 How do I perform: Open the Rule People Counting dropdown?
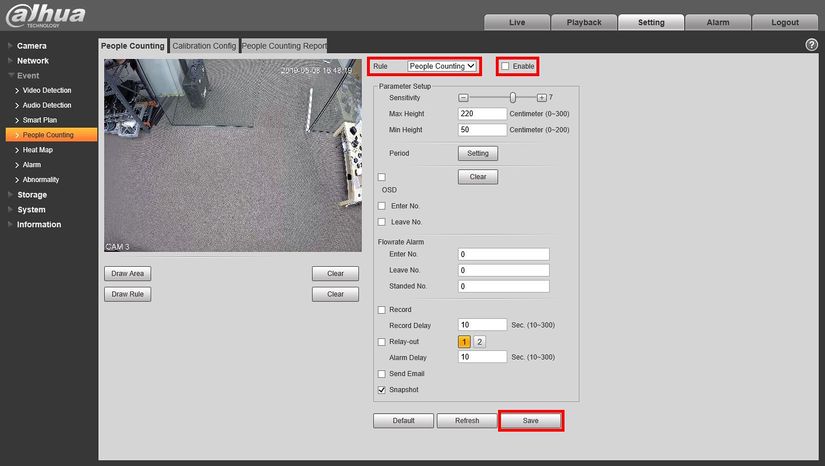[442, 66]
